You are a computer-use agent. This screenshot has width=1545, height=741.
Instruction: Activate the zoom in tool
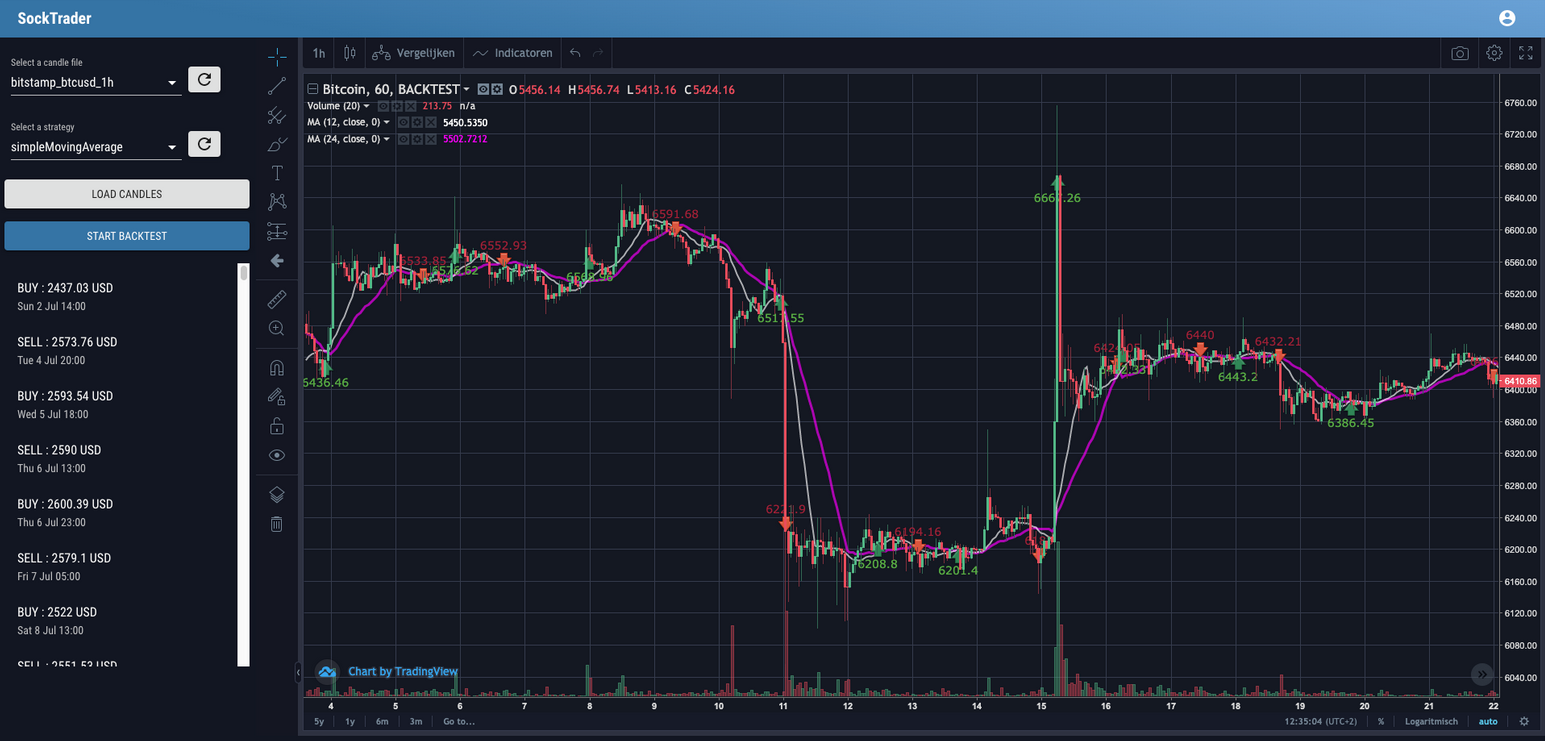tap(277, 328)
